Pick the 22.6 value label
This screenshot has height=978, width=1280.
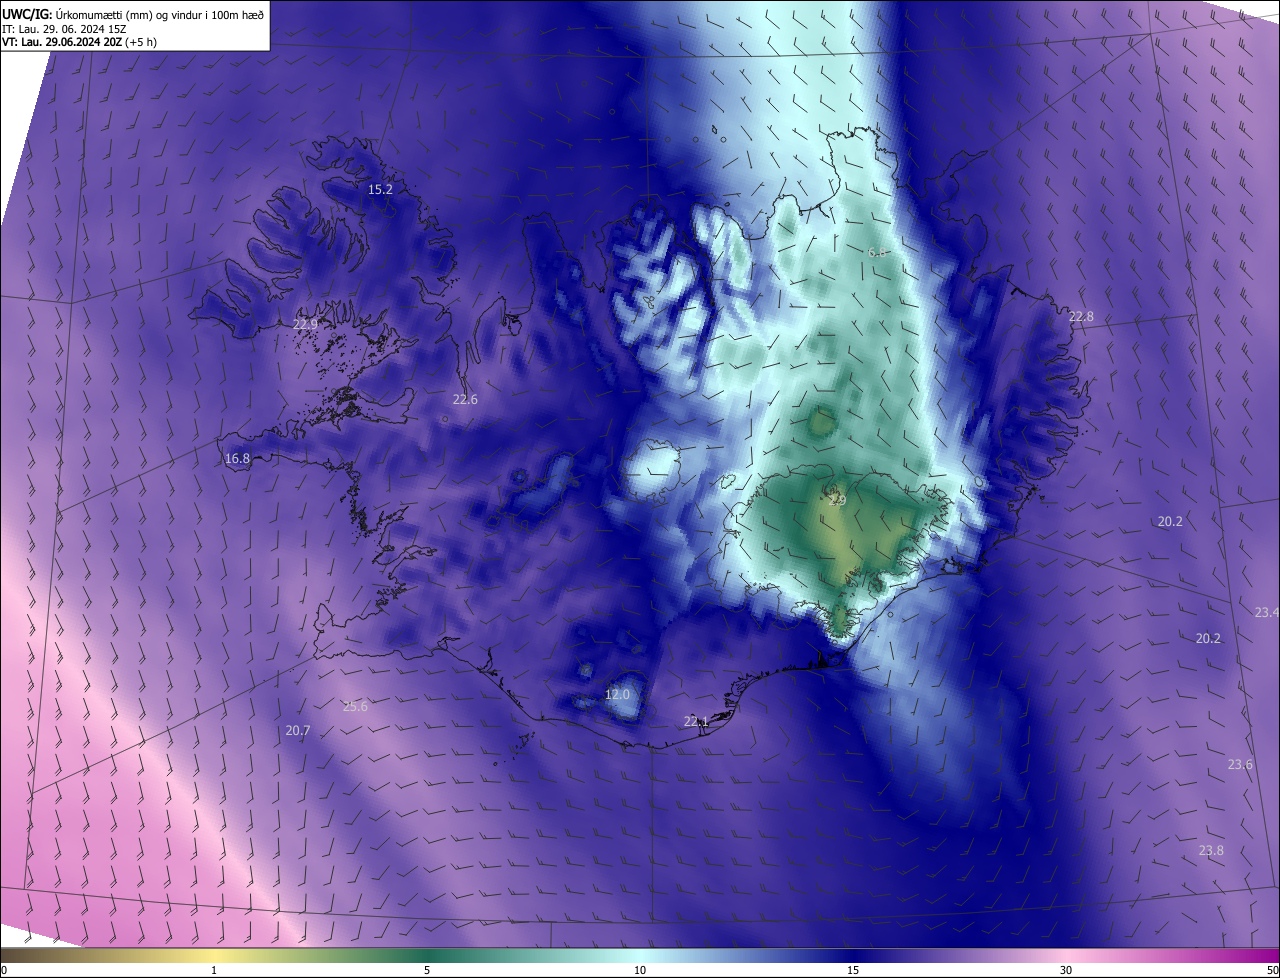coord(465,399)
